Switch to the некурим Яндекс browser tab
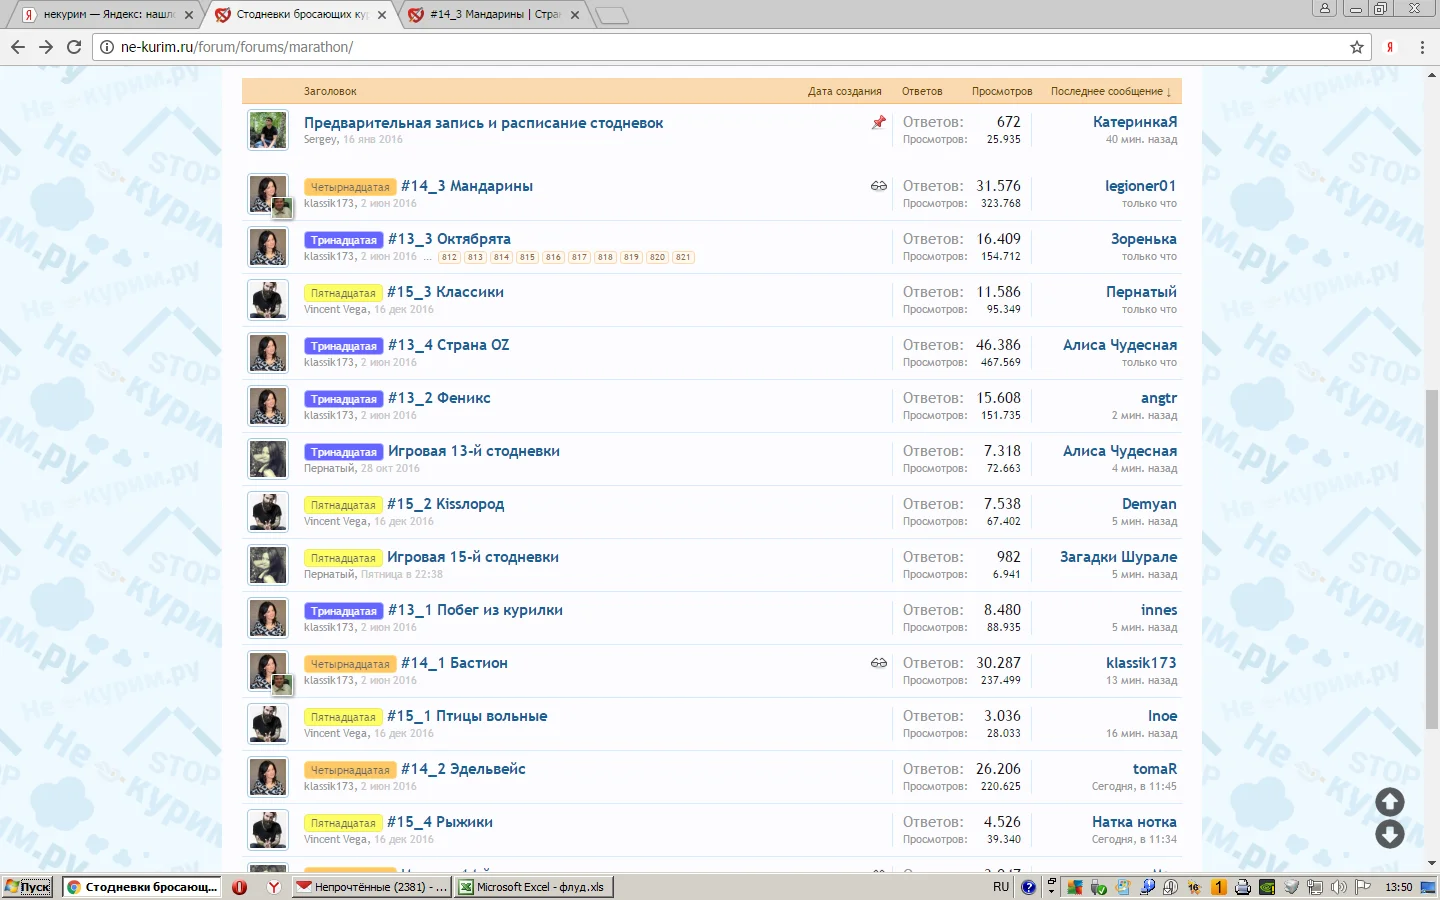This screenshot has height=900, width=1440. 107,15
